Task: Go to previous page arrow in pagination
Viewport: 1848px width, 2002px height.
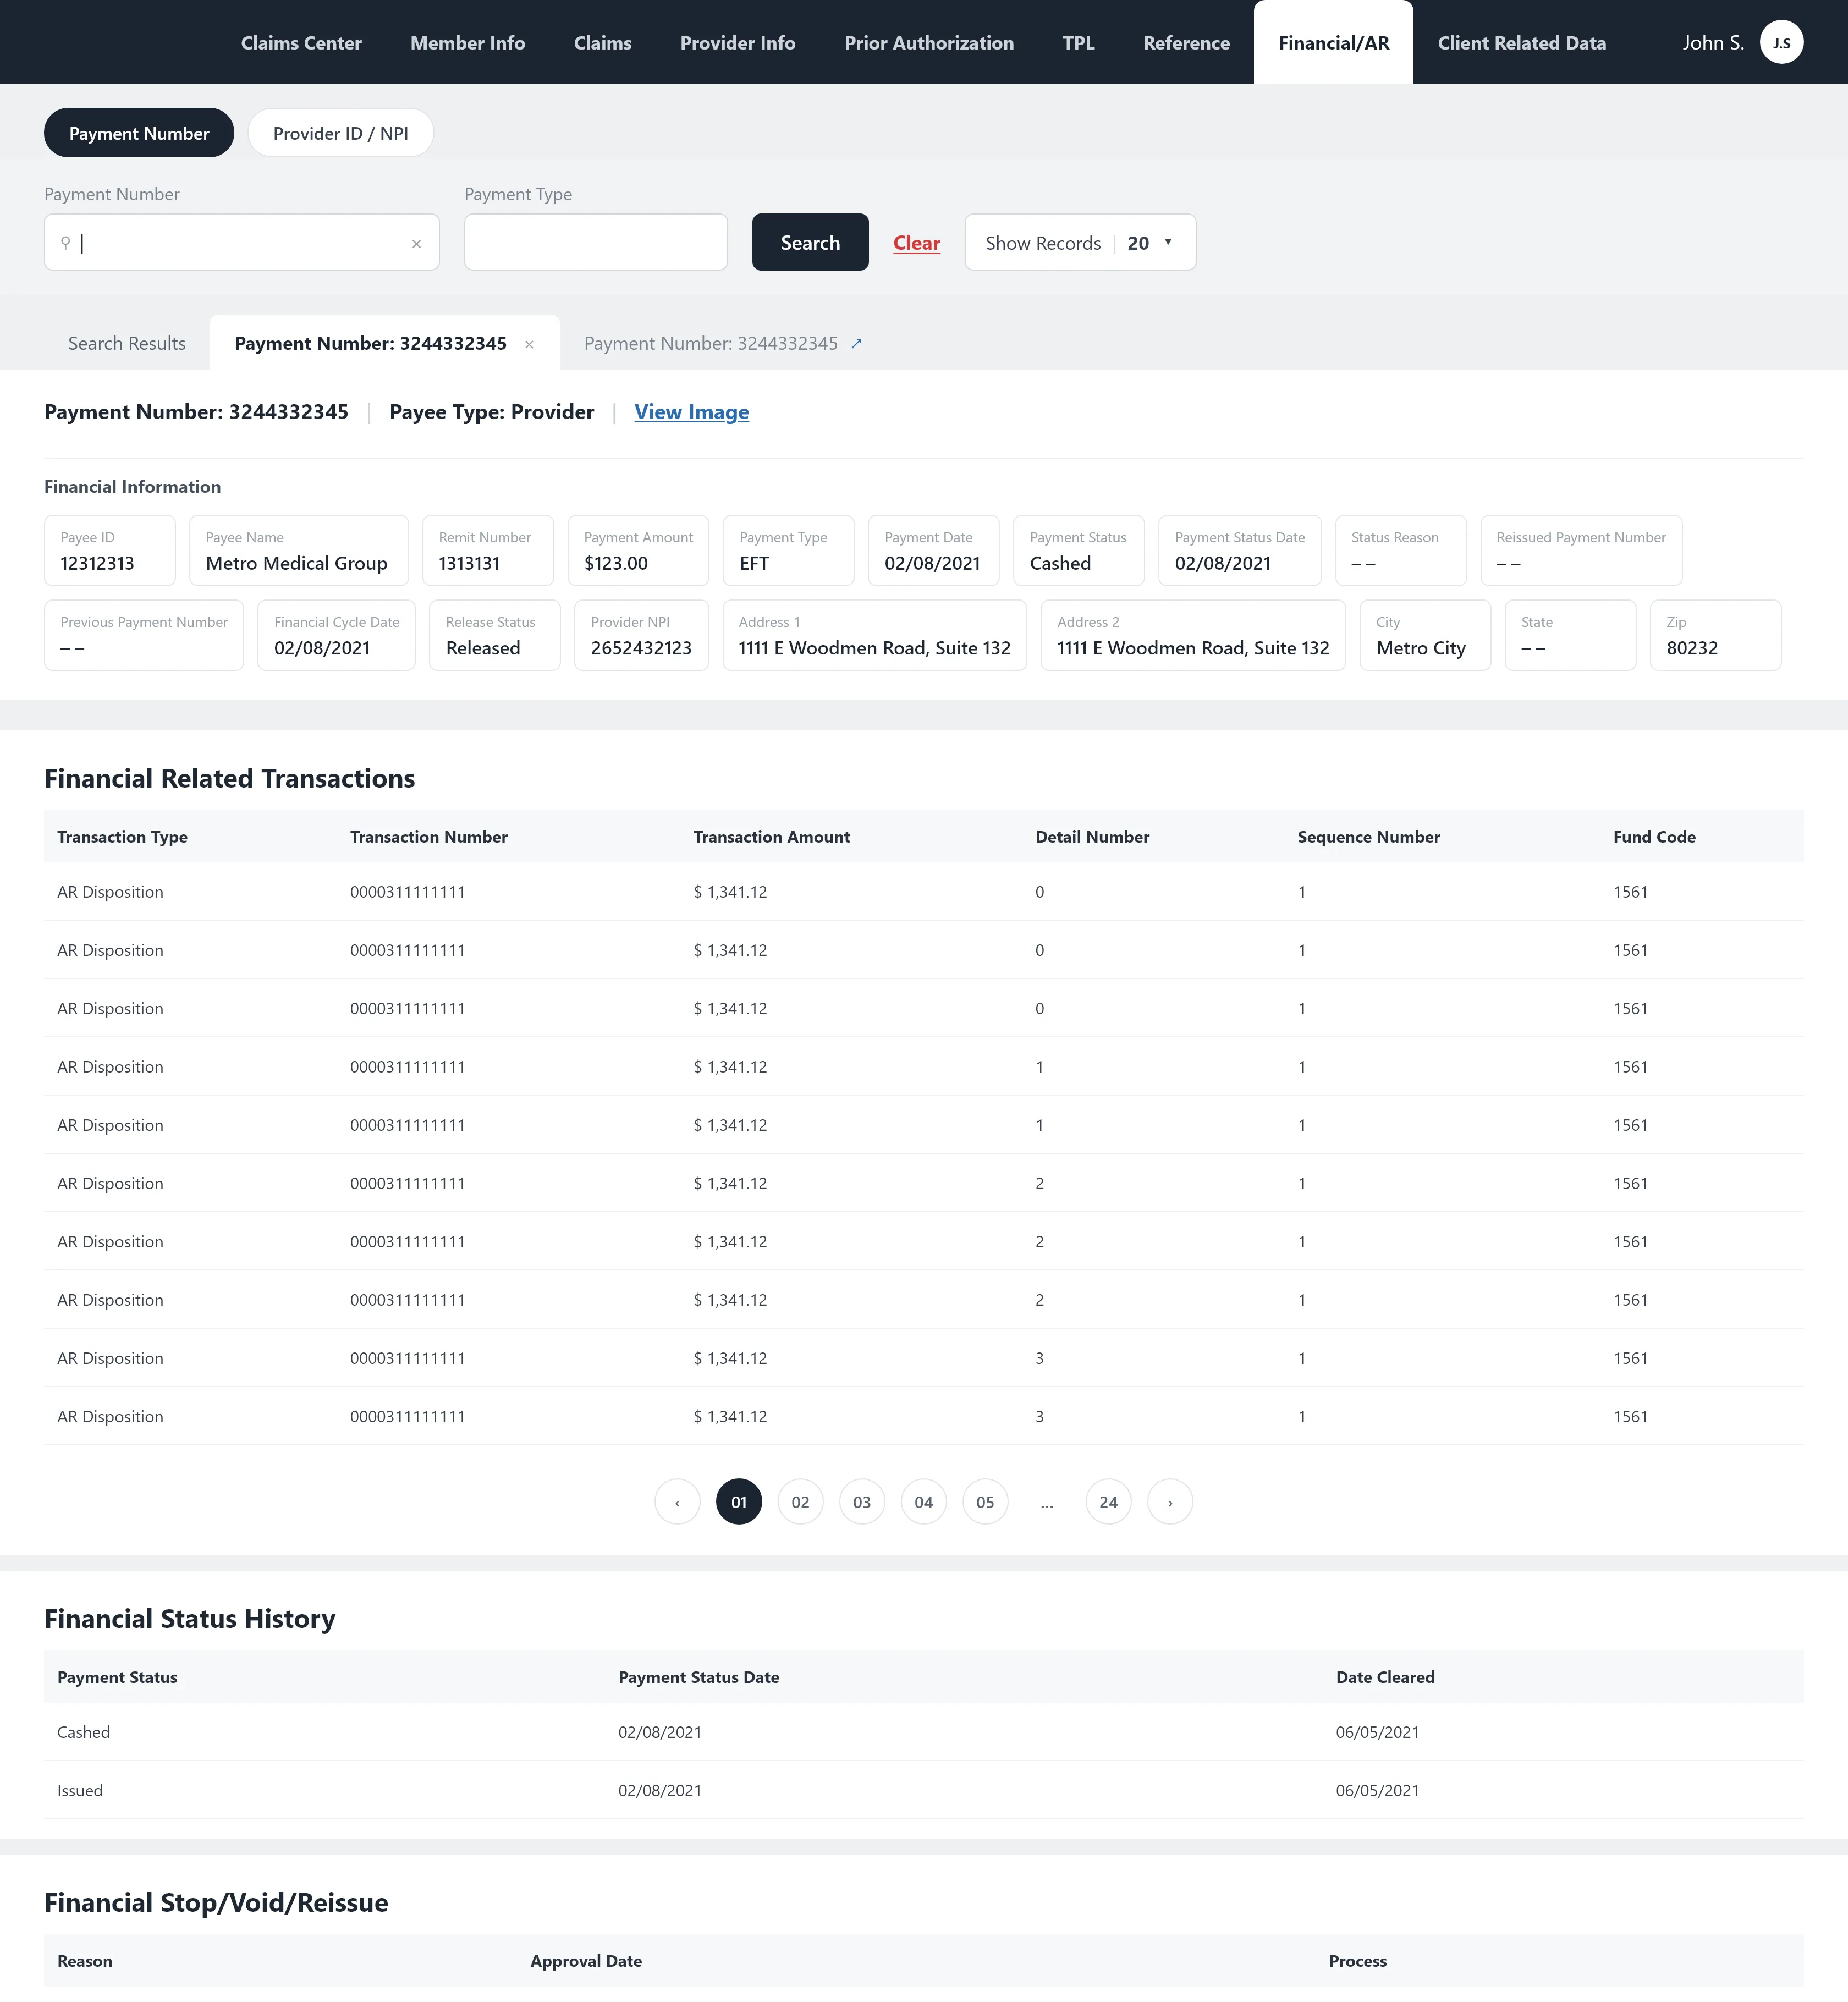Action: click(x=677, y=1502)
